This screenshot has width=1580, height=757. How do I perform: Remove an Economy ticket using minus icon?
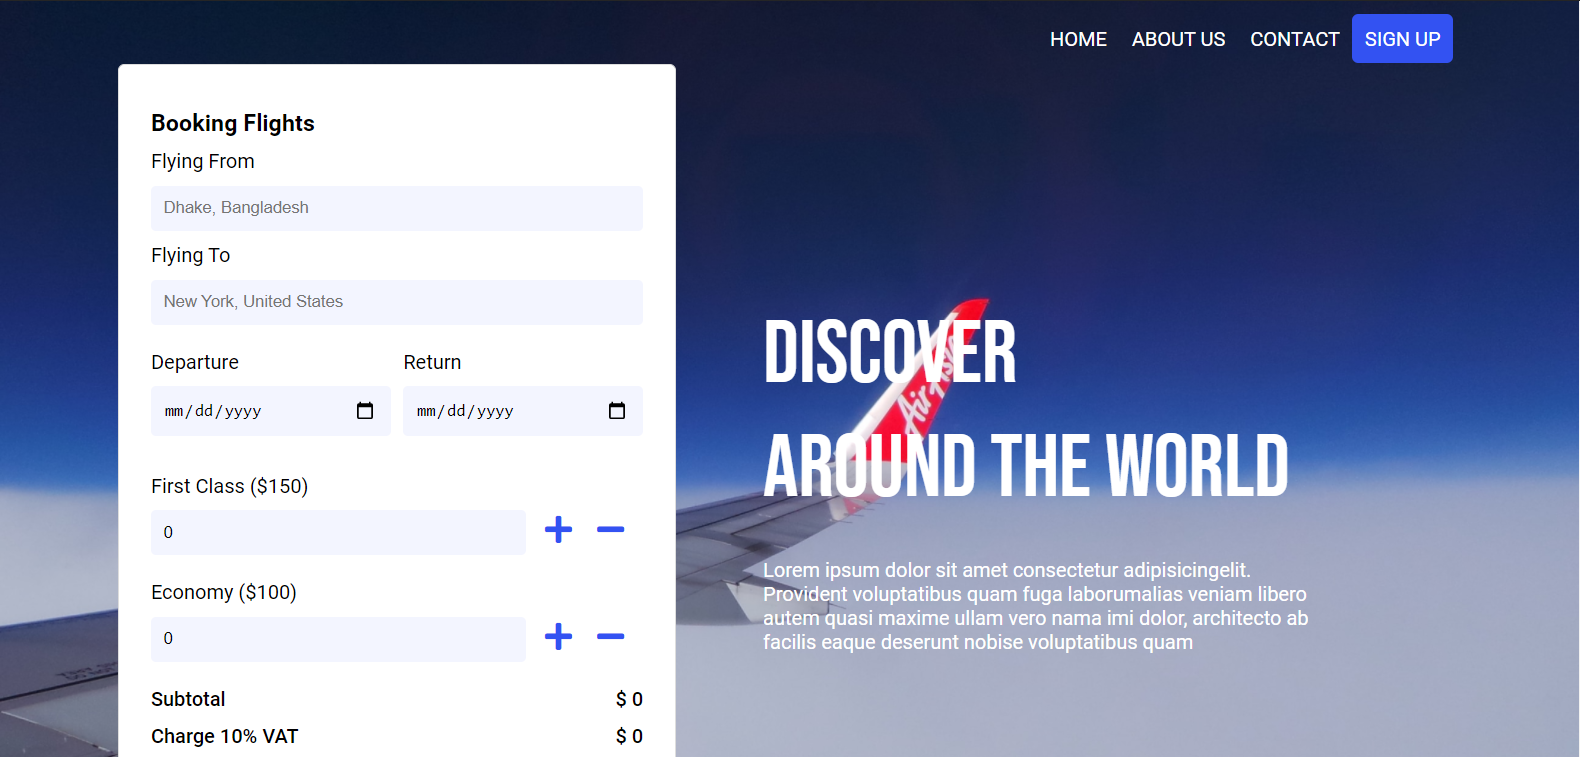click(x=610, y=636)
